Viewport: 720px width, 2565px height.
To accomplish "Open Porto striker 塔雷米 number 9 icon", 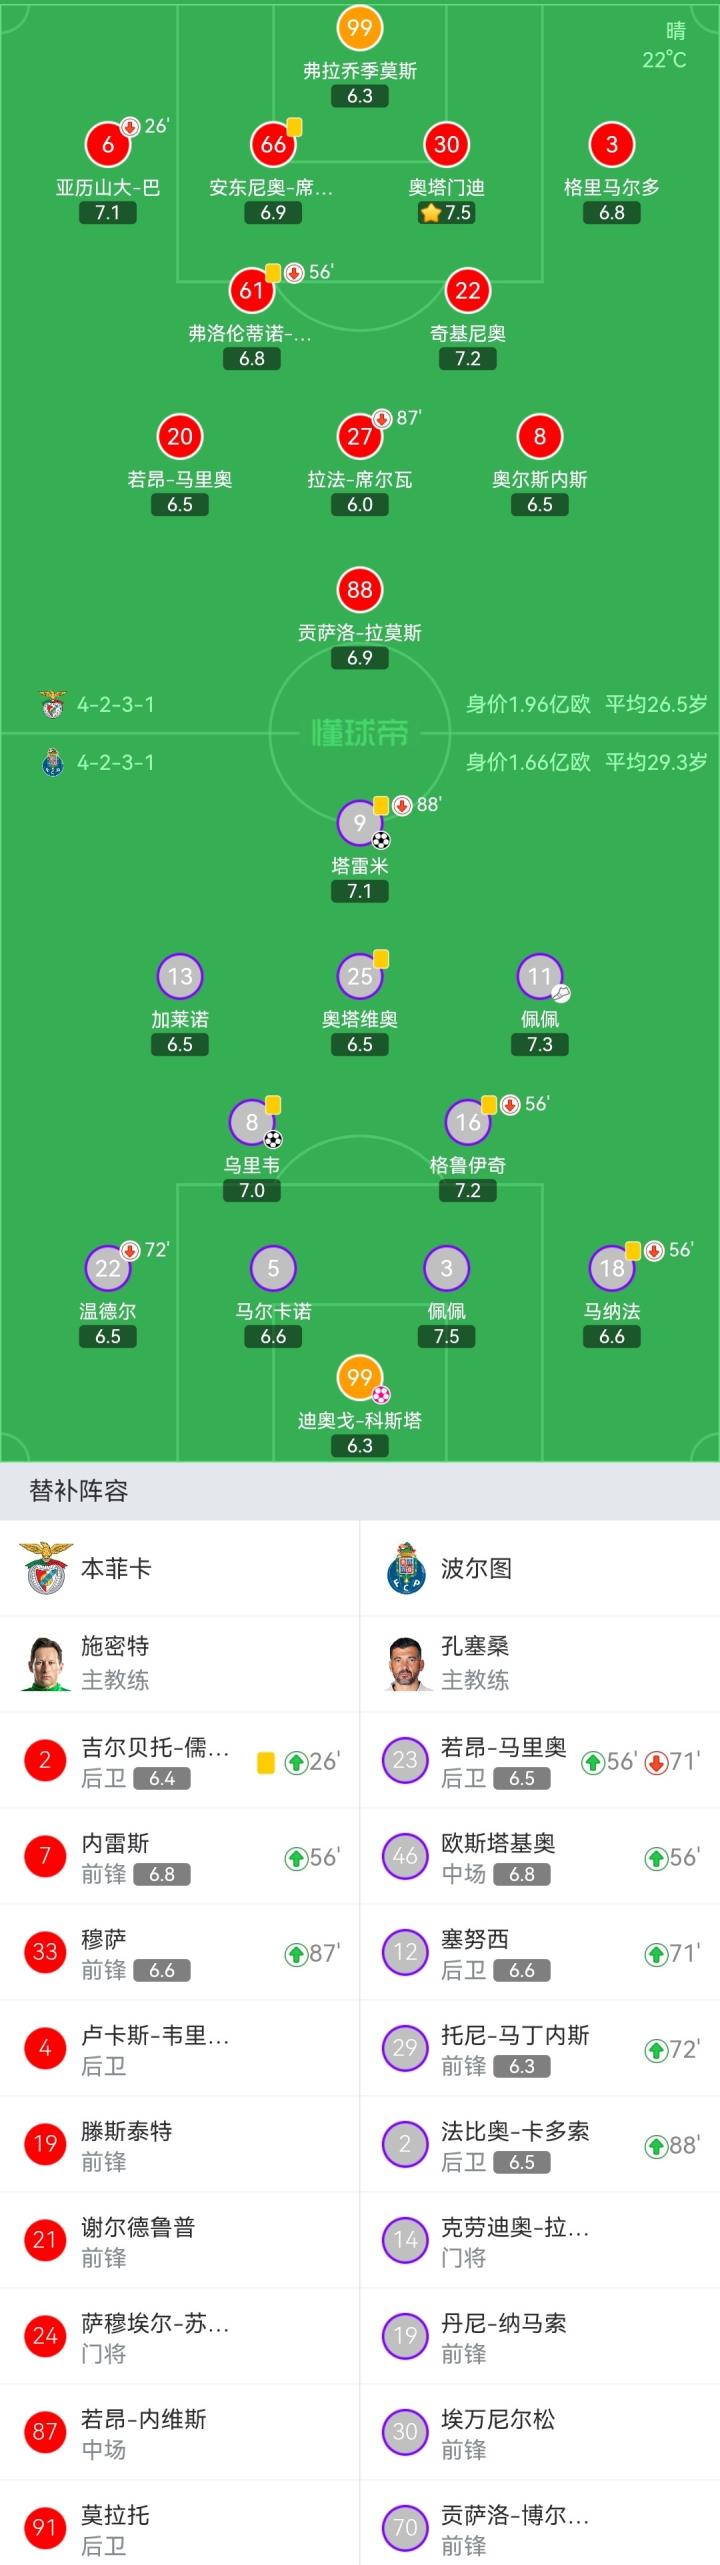I will (x=360, y=823).
